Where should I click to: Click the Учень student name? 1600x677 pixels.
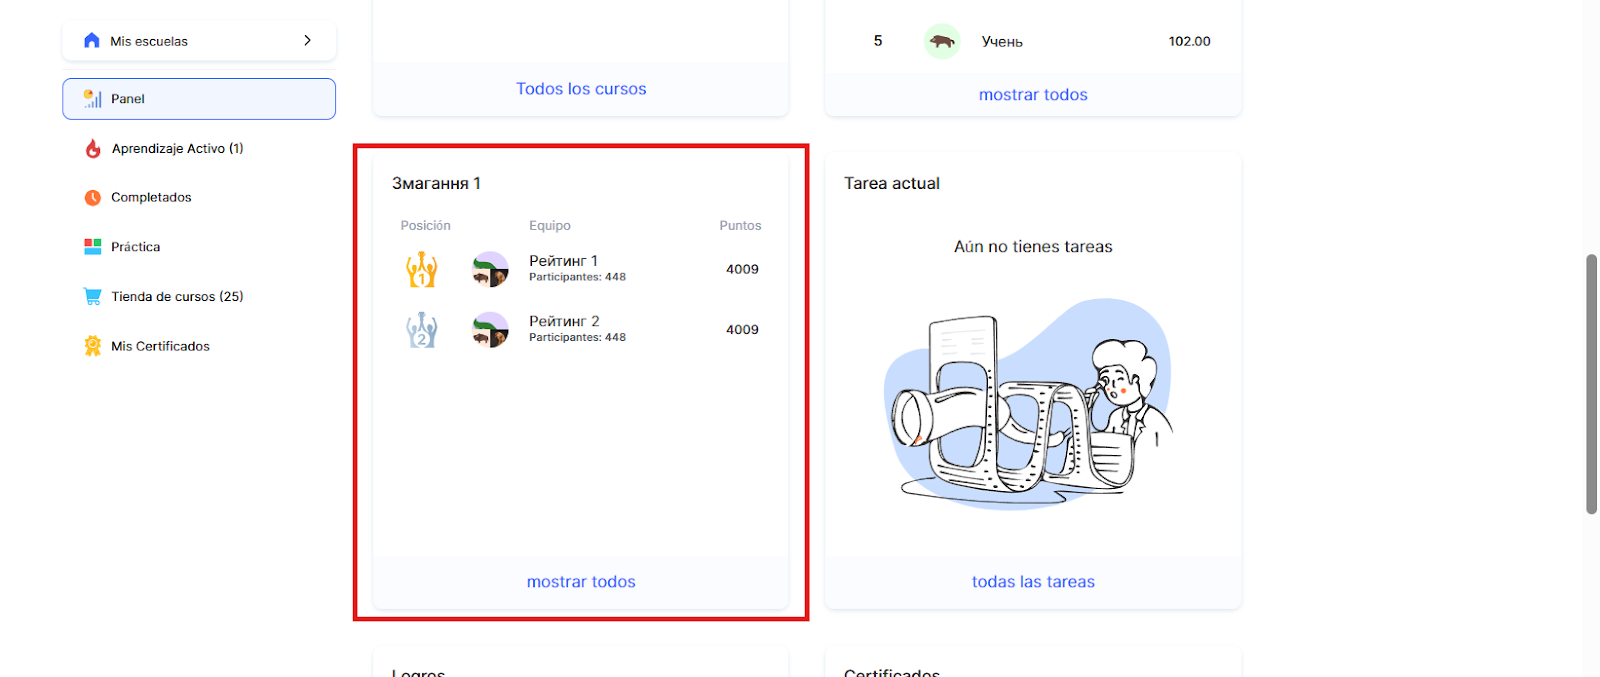click(x=1002, y=41)
